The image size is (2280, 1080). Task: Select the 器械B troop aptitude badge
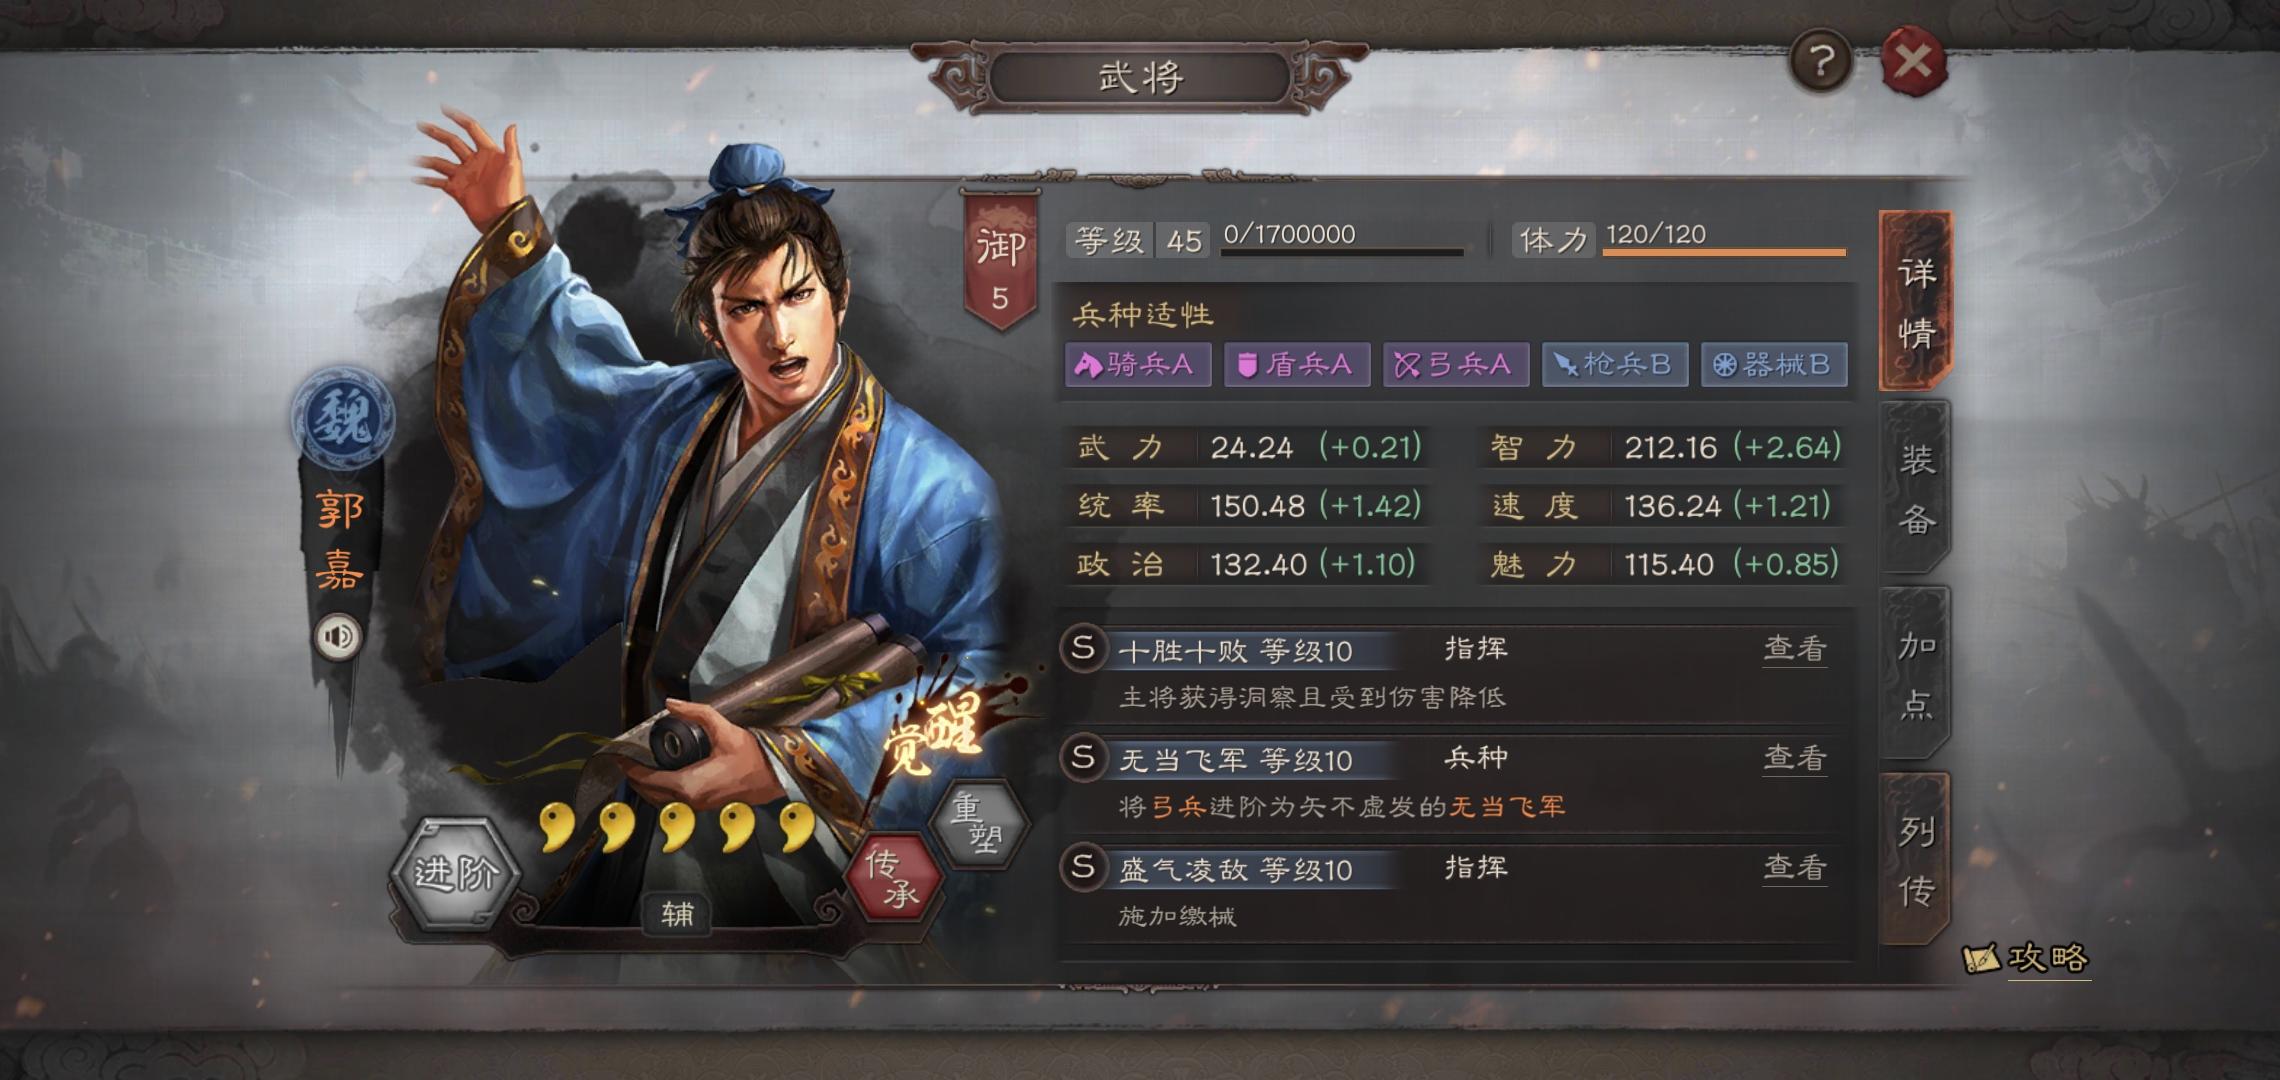coord(1774,365)
